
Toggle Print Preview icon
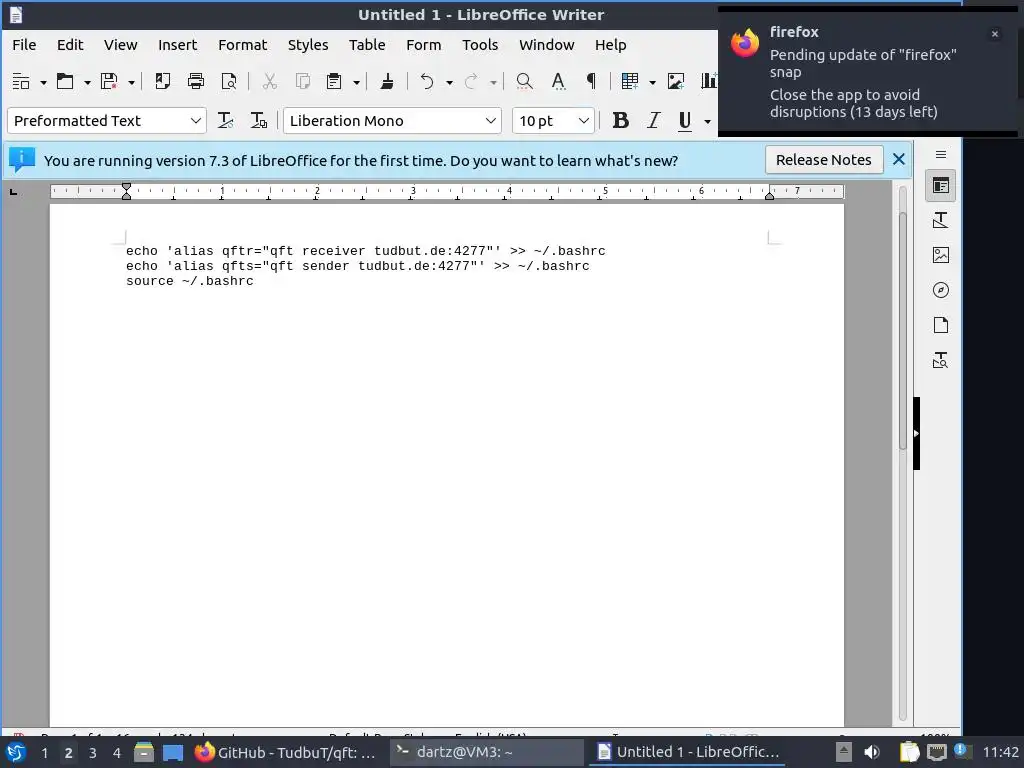tap(229, 82)
